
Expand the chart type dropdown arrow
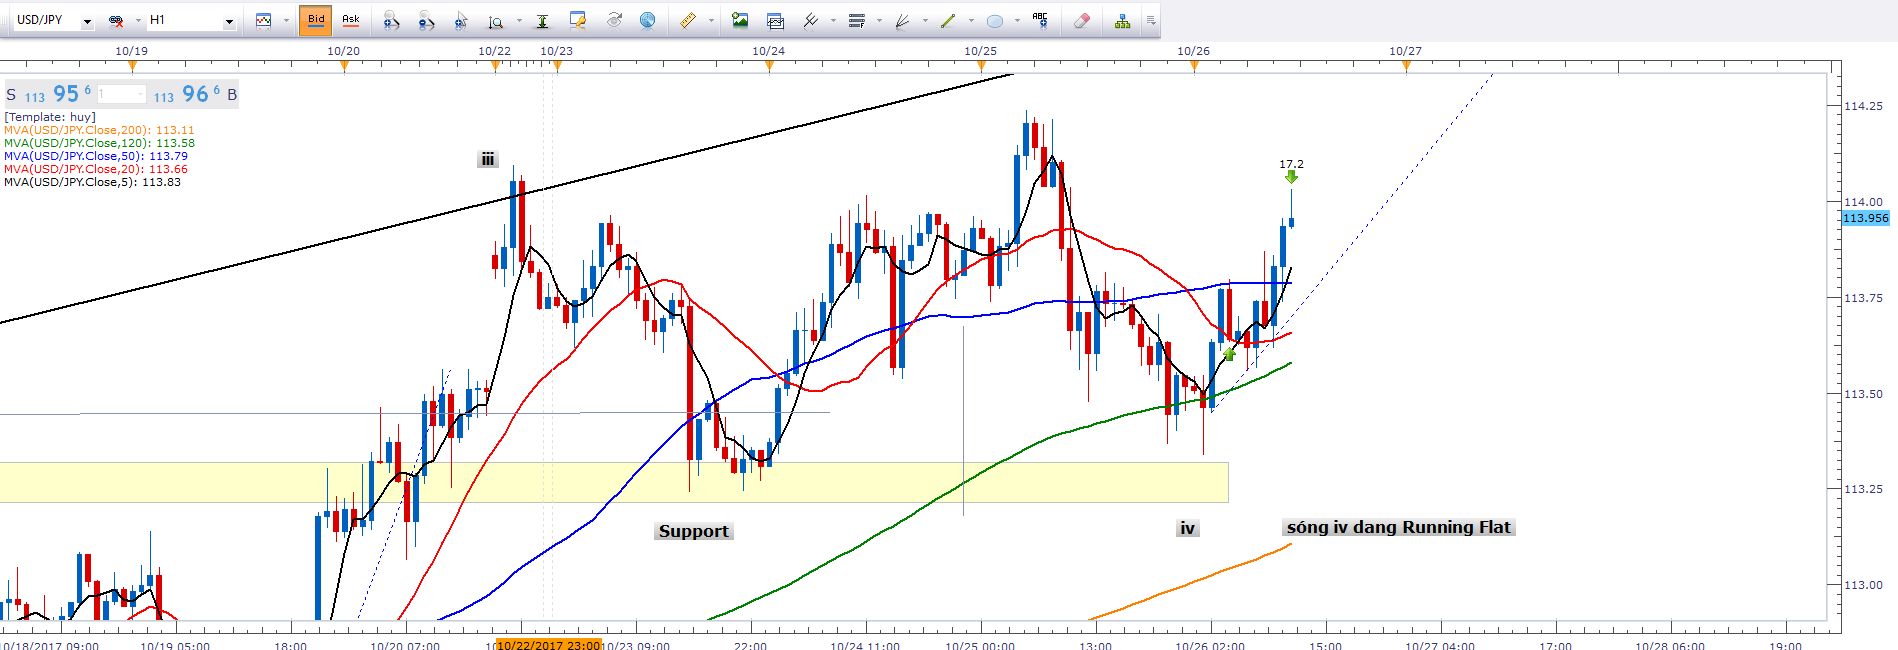286,20
